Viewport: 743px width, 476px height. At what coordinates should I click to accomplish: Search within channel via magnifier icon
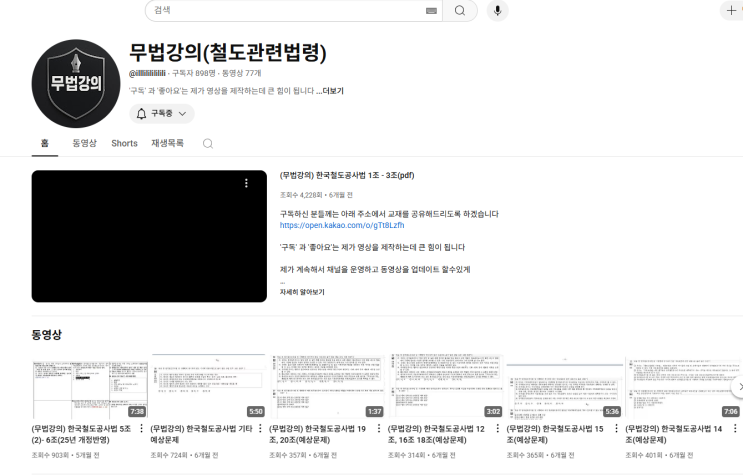[x=208, y=144]
